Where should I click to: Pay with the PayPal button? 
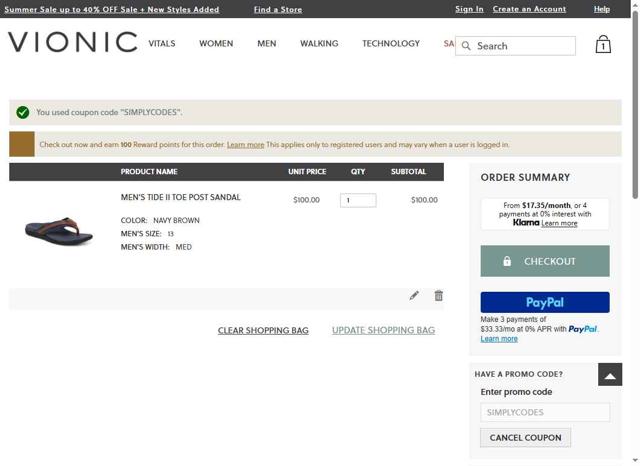pyautogui.click(x=545, y=302)
